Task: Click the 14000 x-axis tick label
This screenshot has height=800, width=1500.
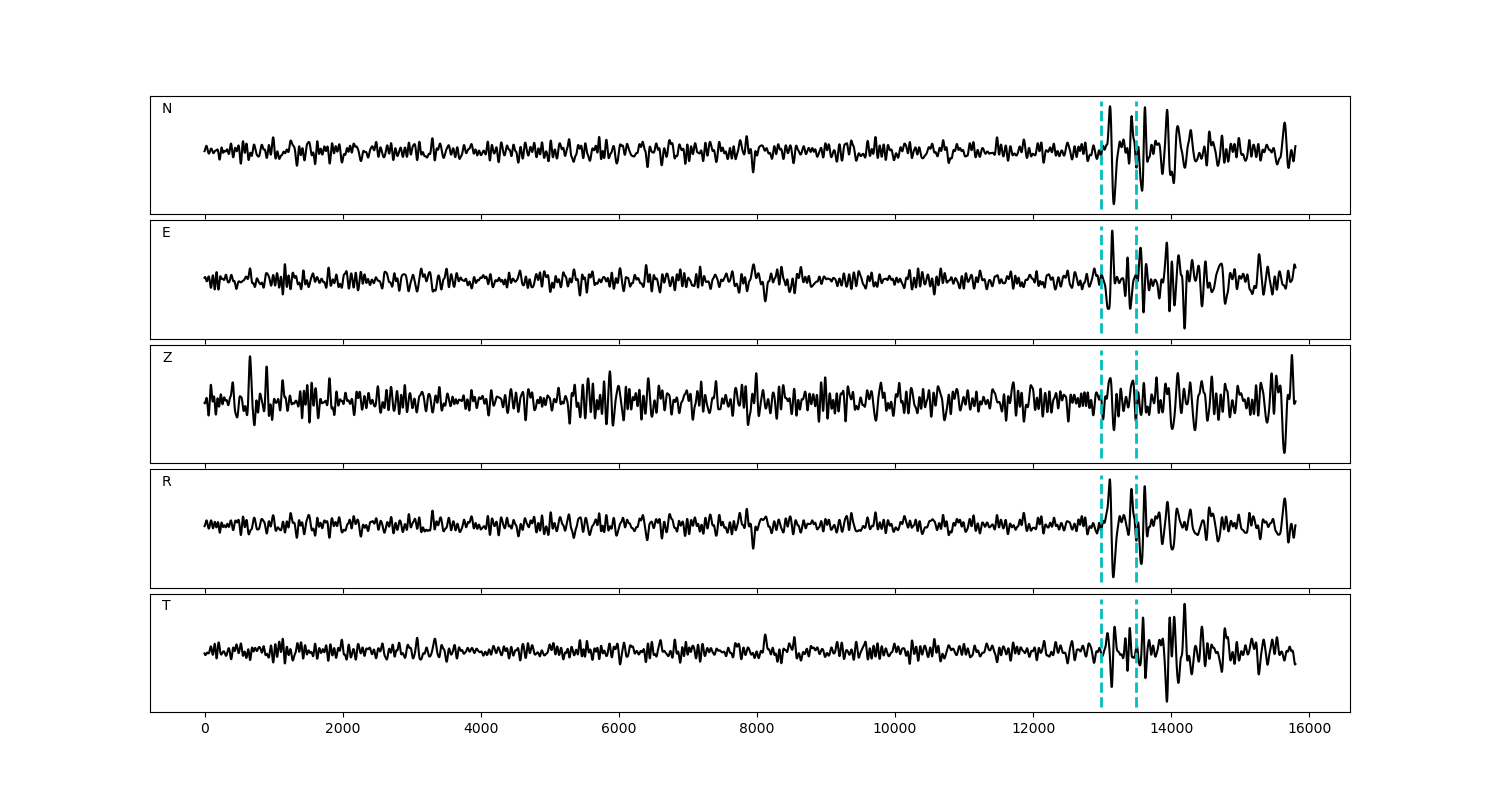Action: [1171, 730]
